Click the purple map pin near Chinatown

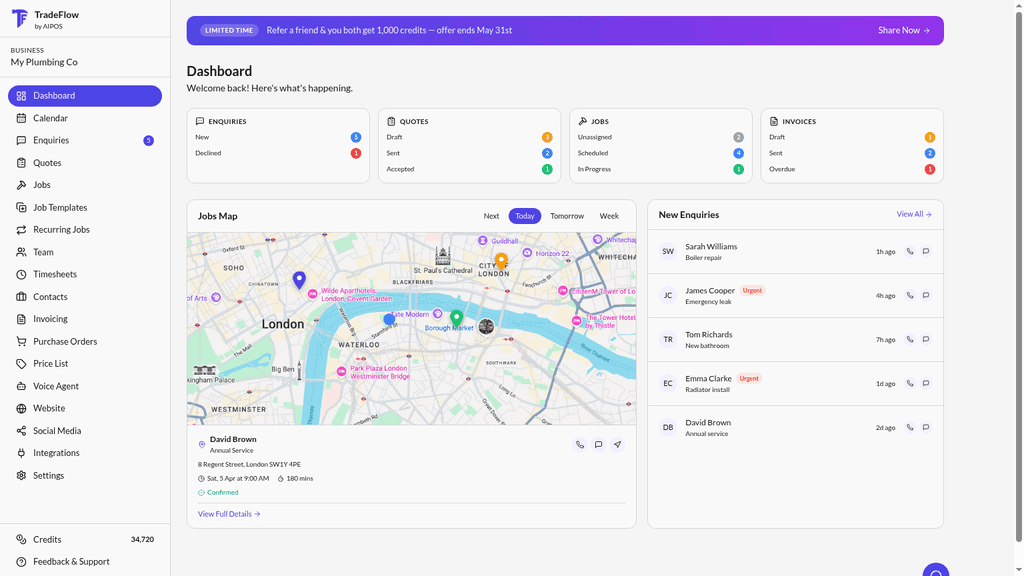(299, 280)
